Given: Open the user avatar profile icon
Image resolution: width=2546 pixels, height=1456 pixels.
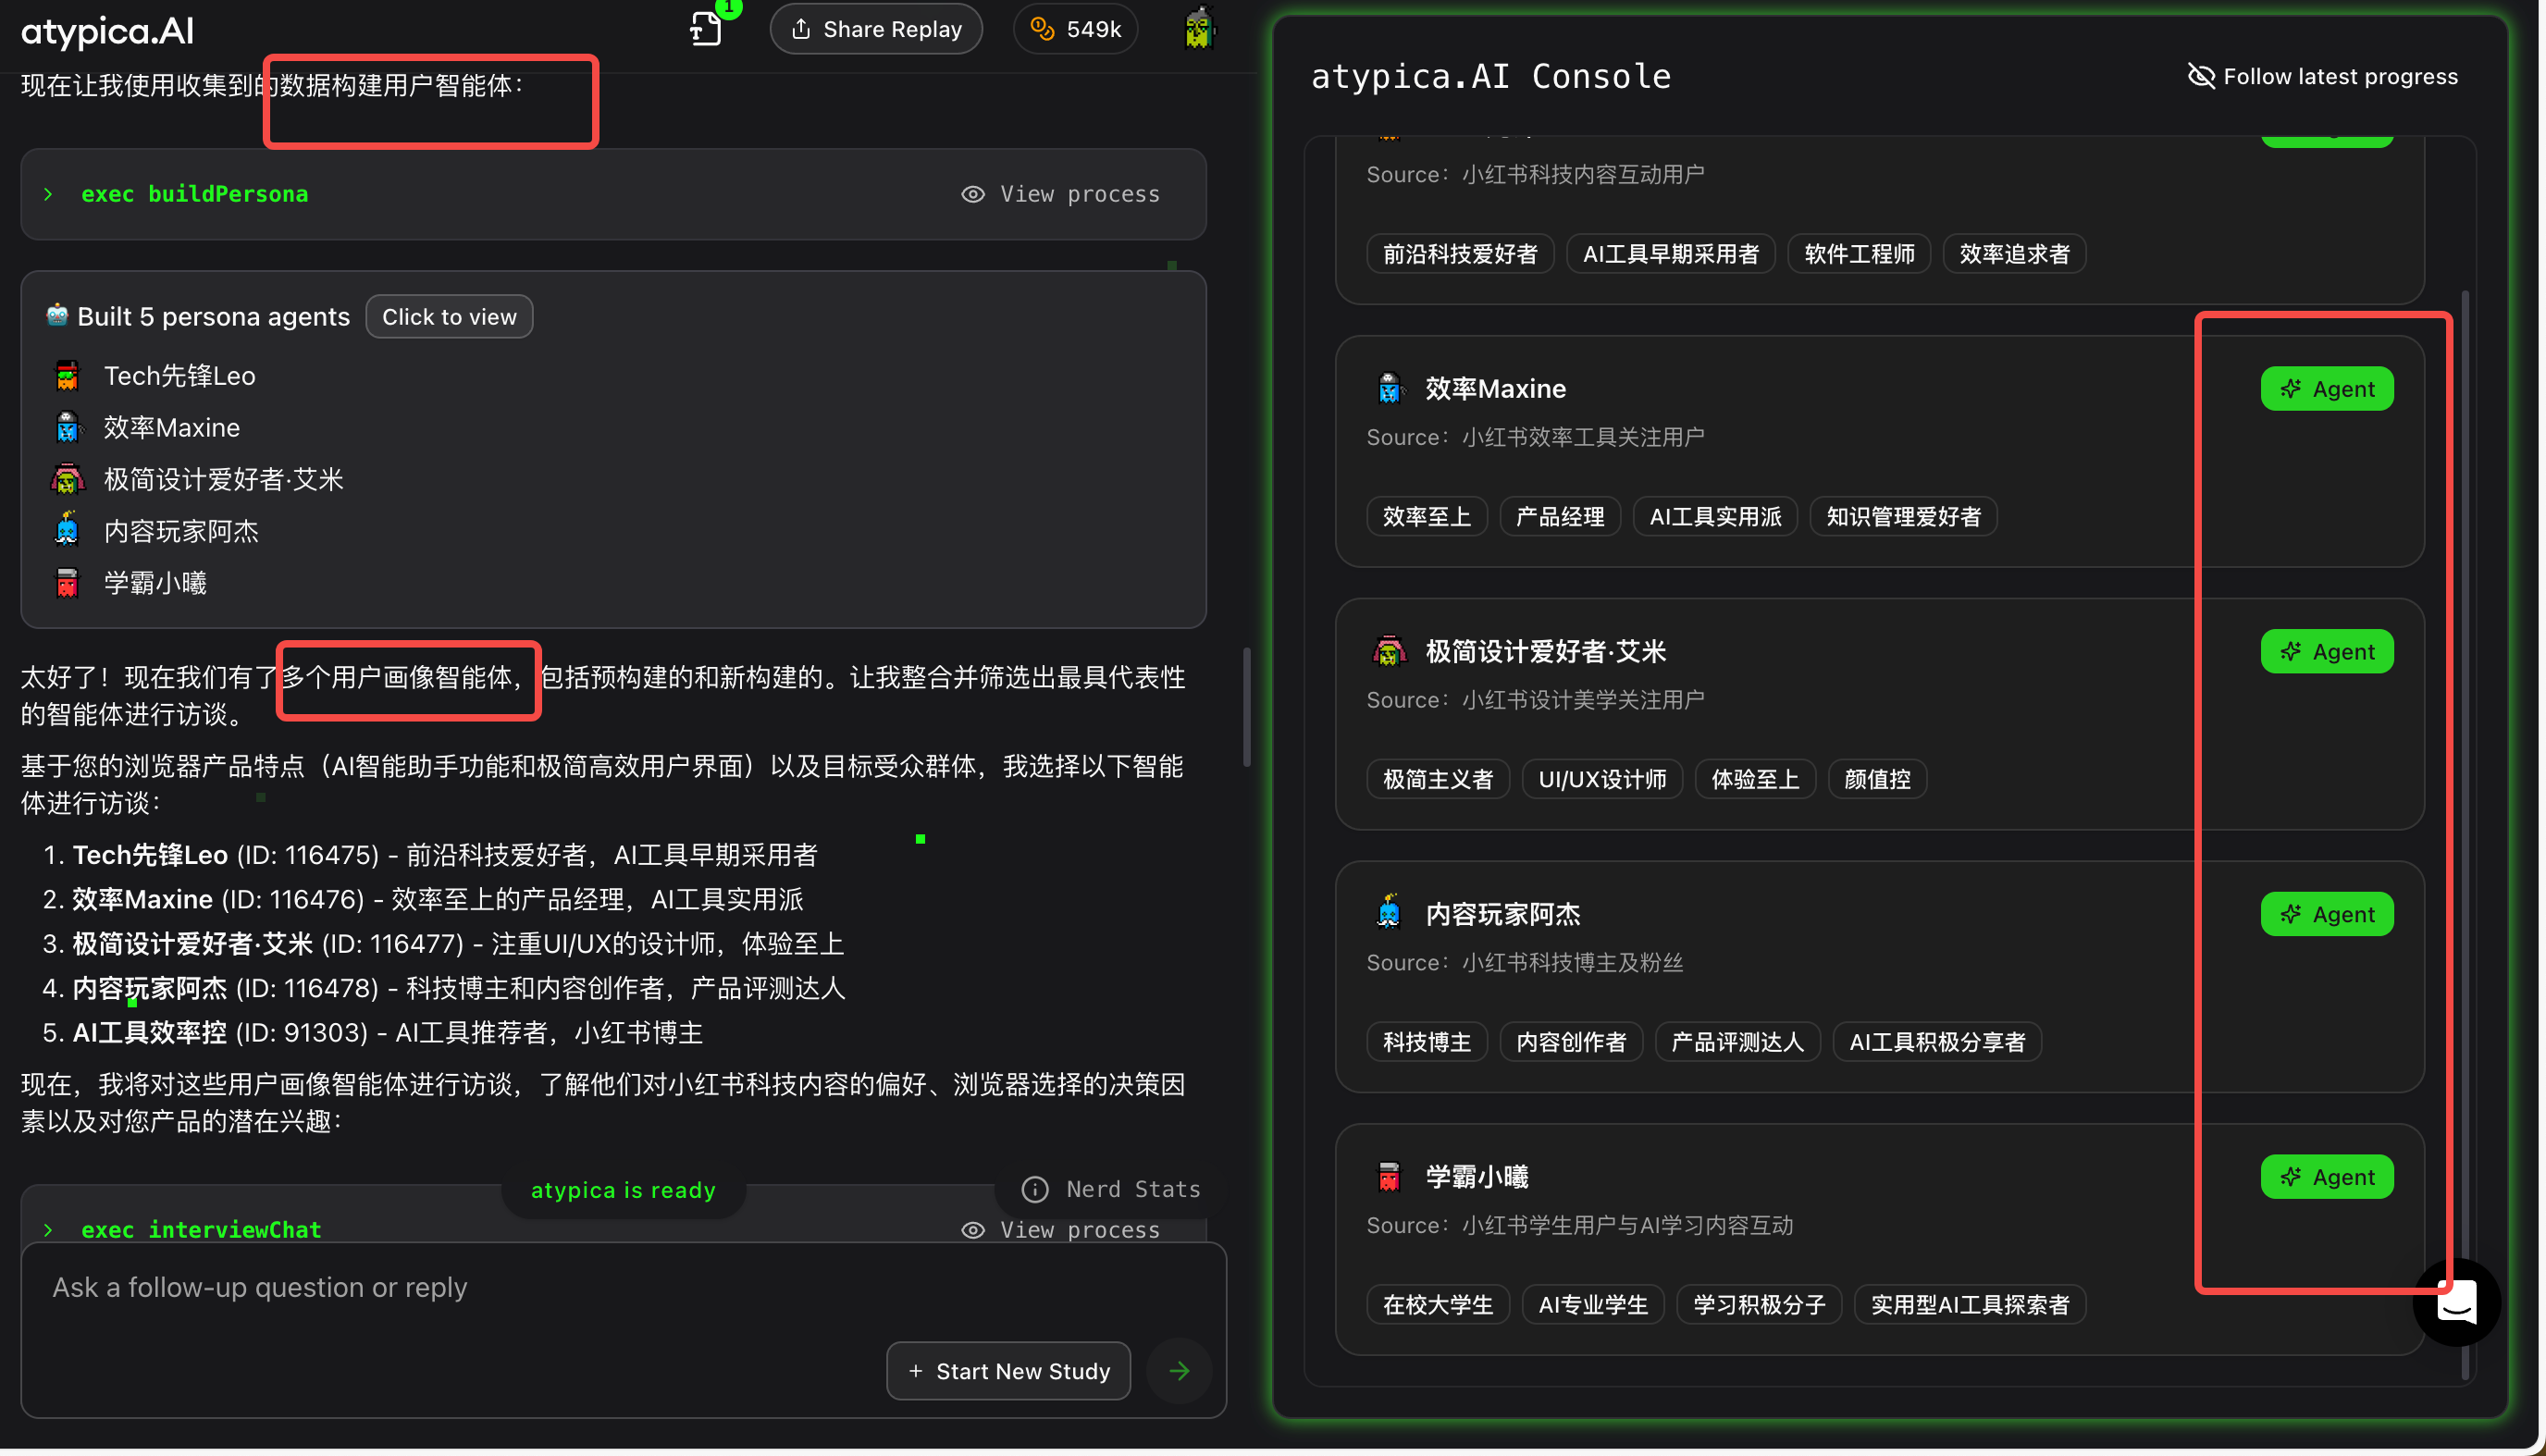Looking at the screenshot, I should 1198,28.
